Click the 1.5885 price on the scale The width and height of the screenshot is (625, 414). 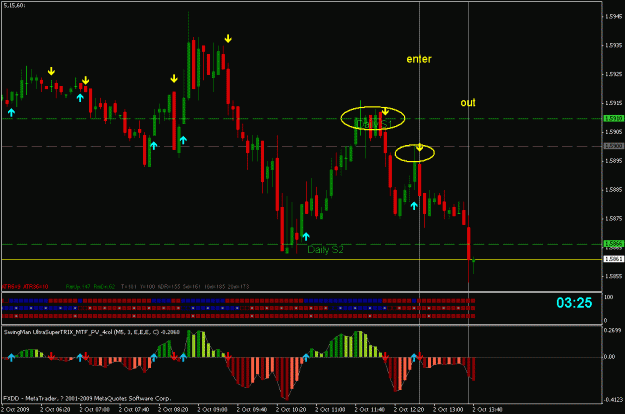(x=614, y=190)
